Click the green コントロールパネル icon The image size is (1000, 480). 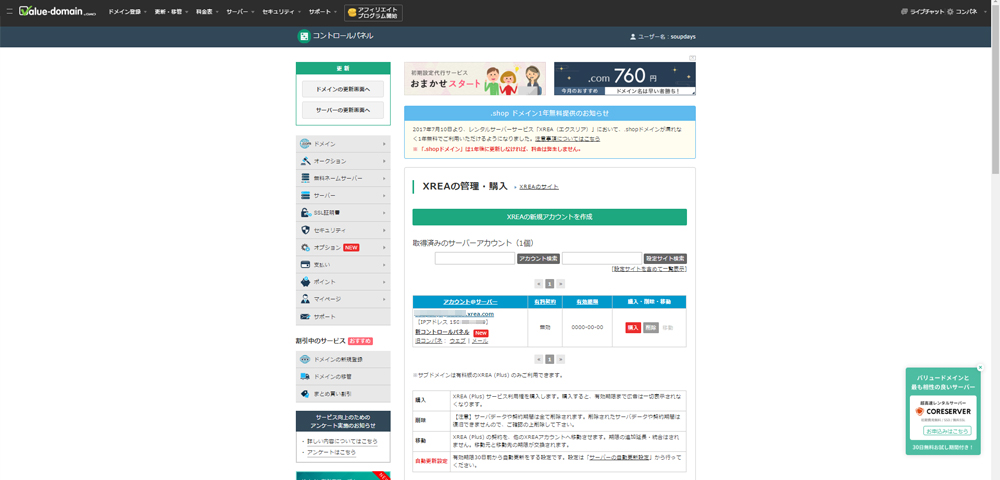point(304,36)
